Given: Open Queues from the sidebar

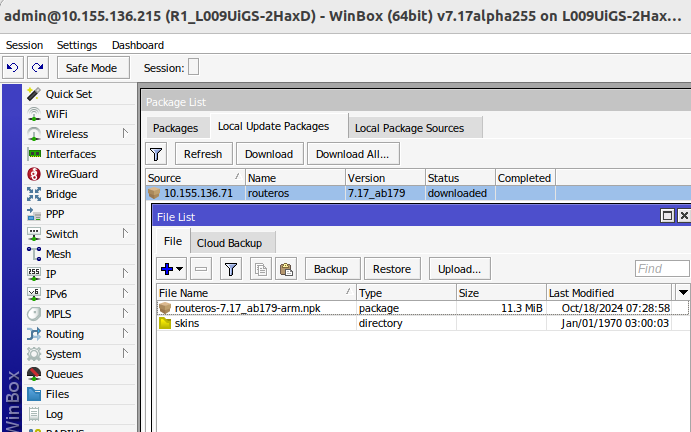Looking at the screenshot, I should 64,374.
